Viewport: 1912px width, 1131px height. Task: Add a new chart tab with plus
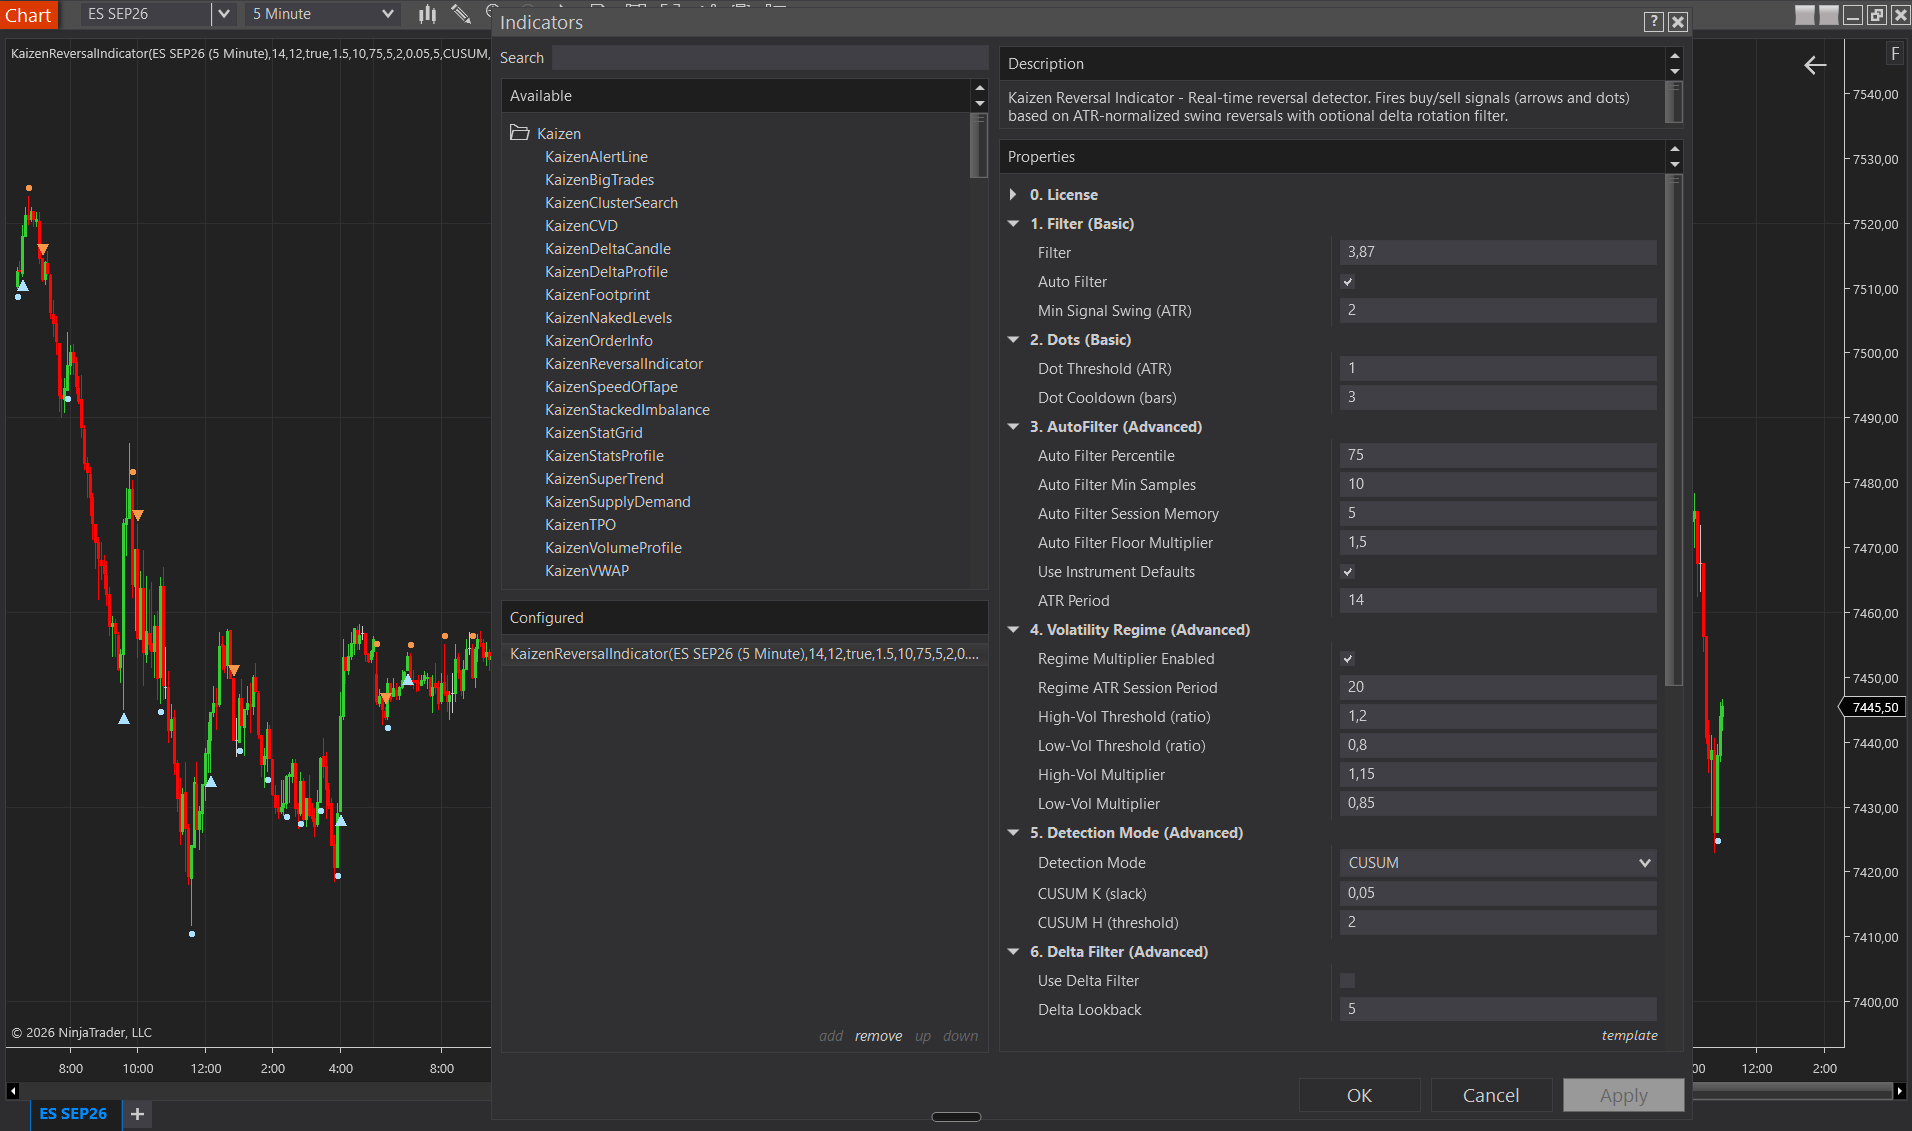pos(137,1114)
